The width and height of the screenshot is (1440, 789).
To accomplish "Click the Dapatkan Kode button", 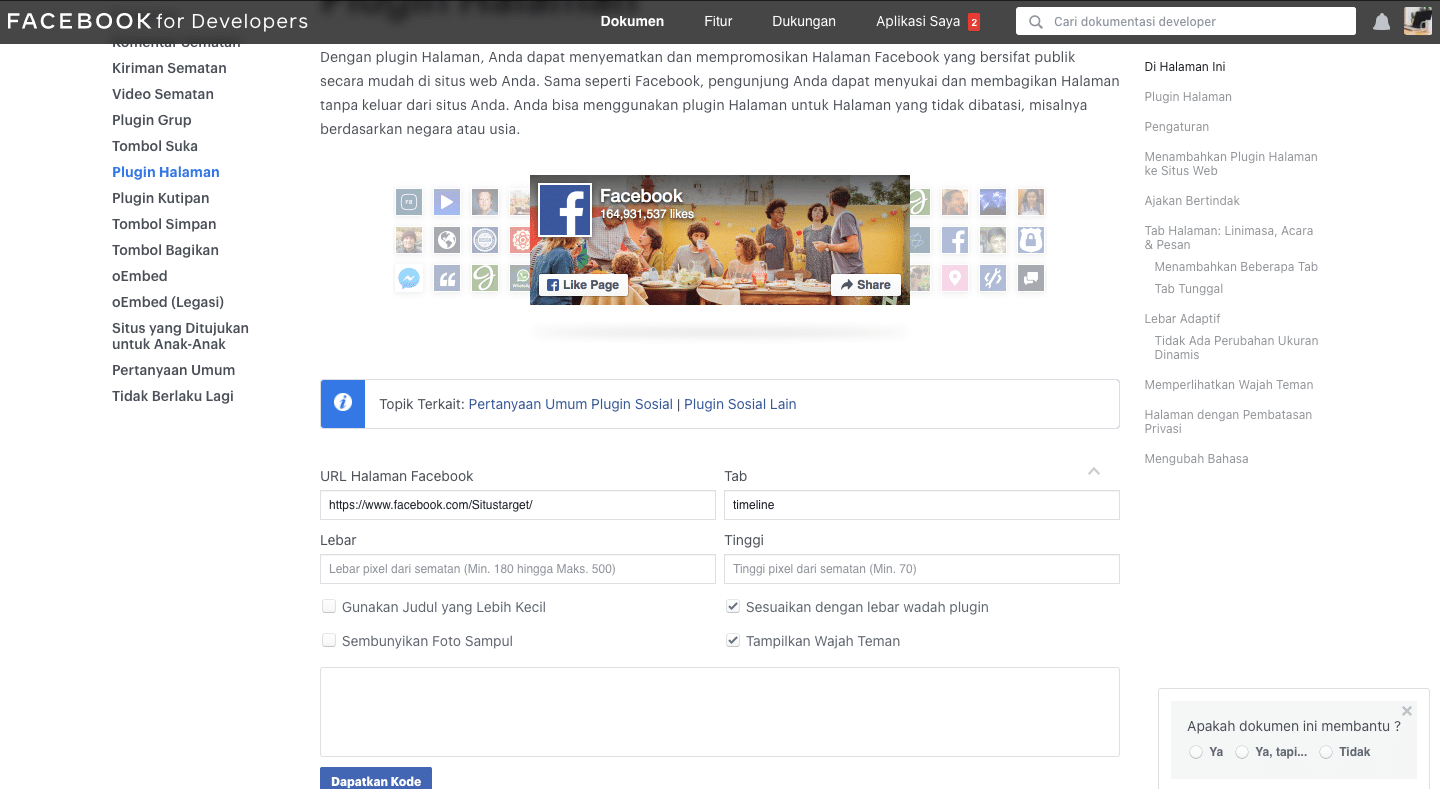I will tap(376, 779).
